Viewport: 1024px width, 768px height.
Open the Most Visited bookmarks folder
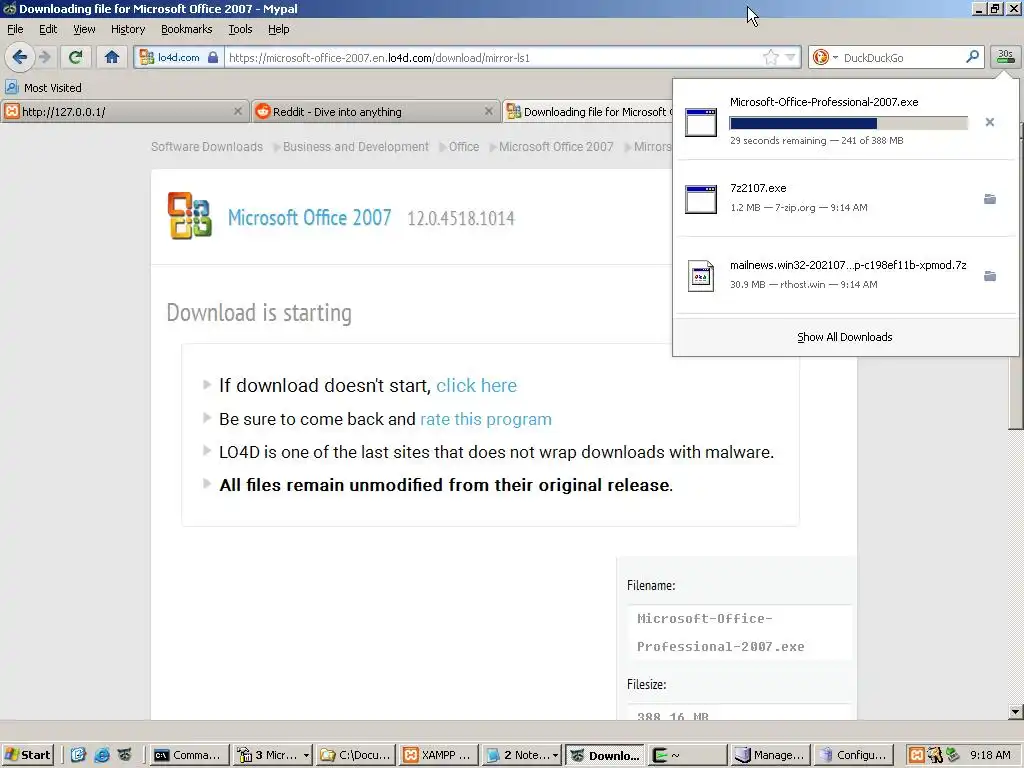pos(44,88)
